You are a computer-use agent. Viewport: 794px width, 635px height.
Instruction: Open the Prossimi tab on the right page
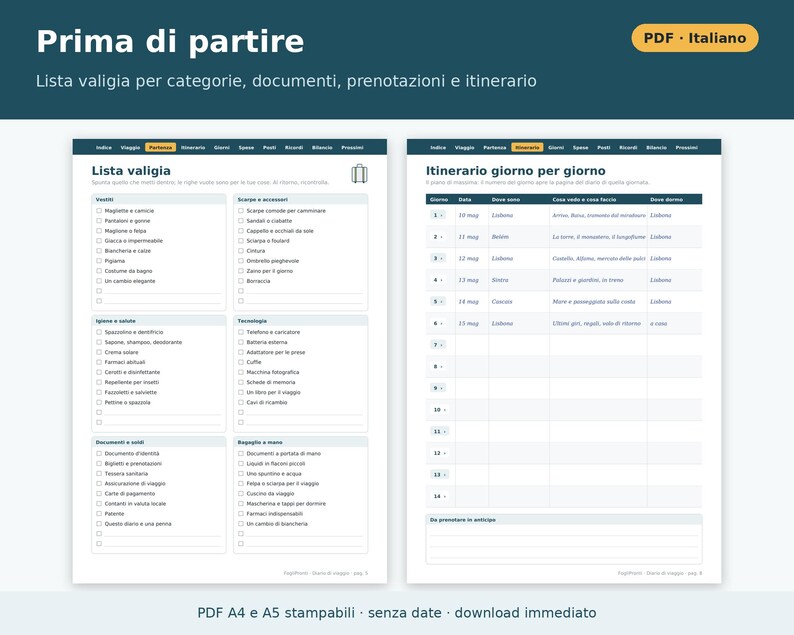click(687, 147)
